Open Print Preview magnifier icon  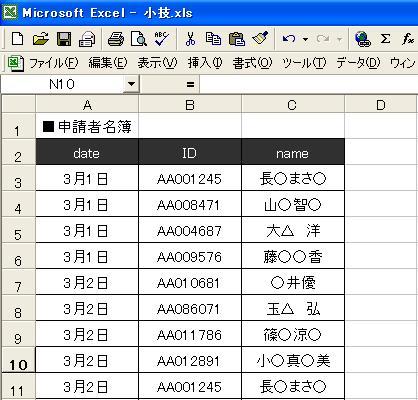139,39
